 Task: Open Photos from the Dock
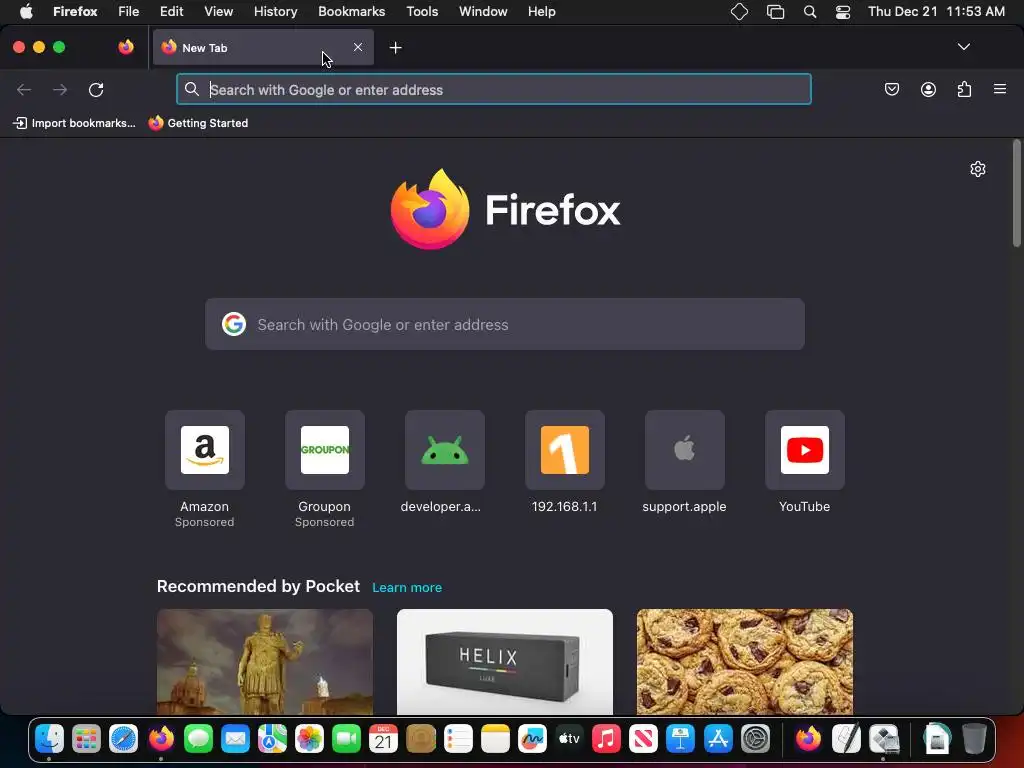[x=310, y=739]
